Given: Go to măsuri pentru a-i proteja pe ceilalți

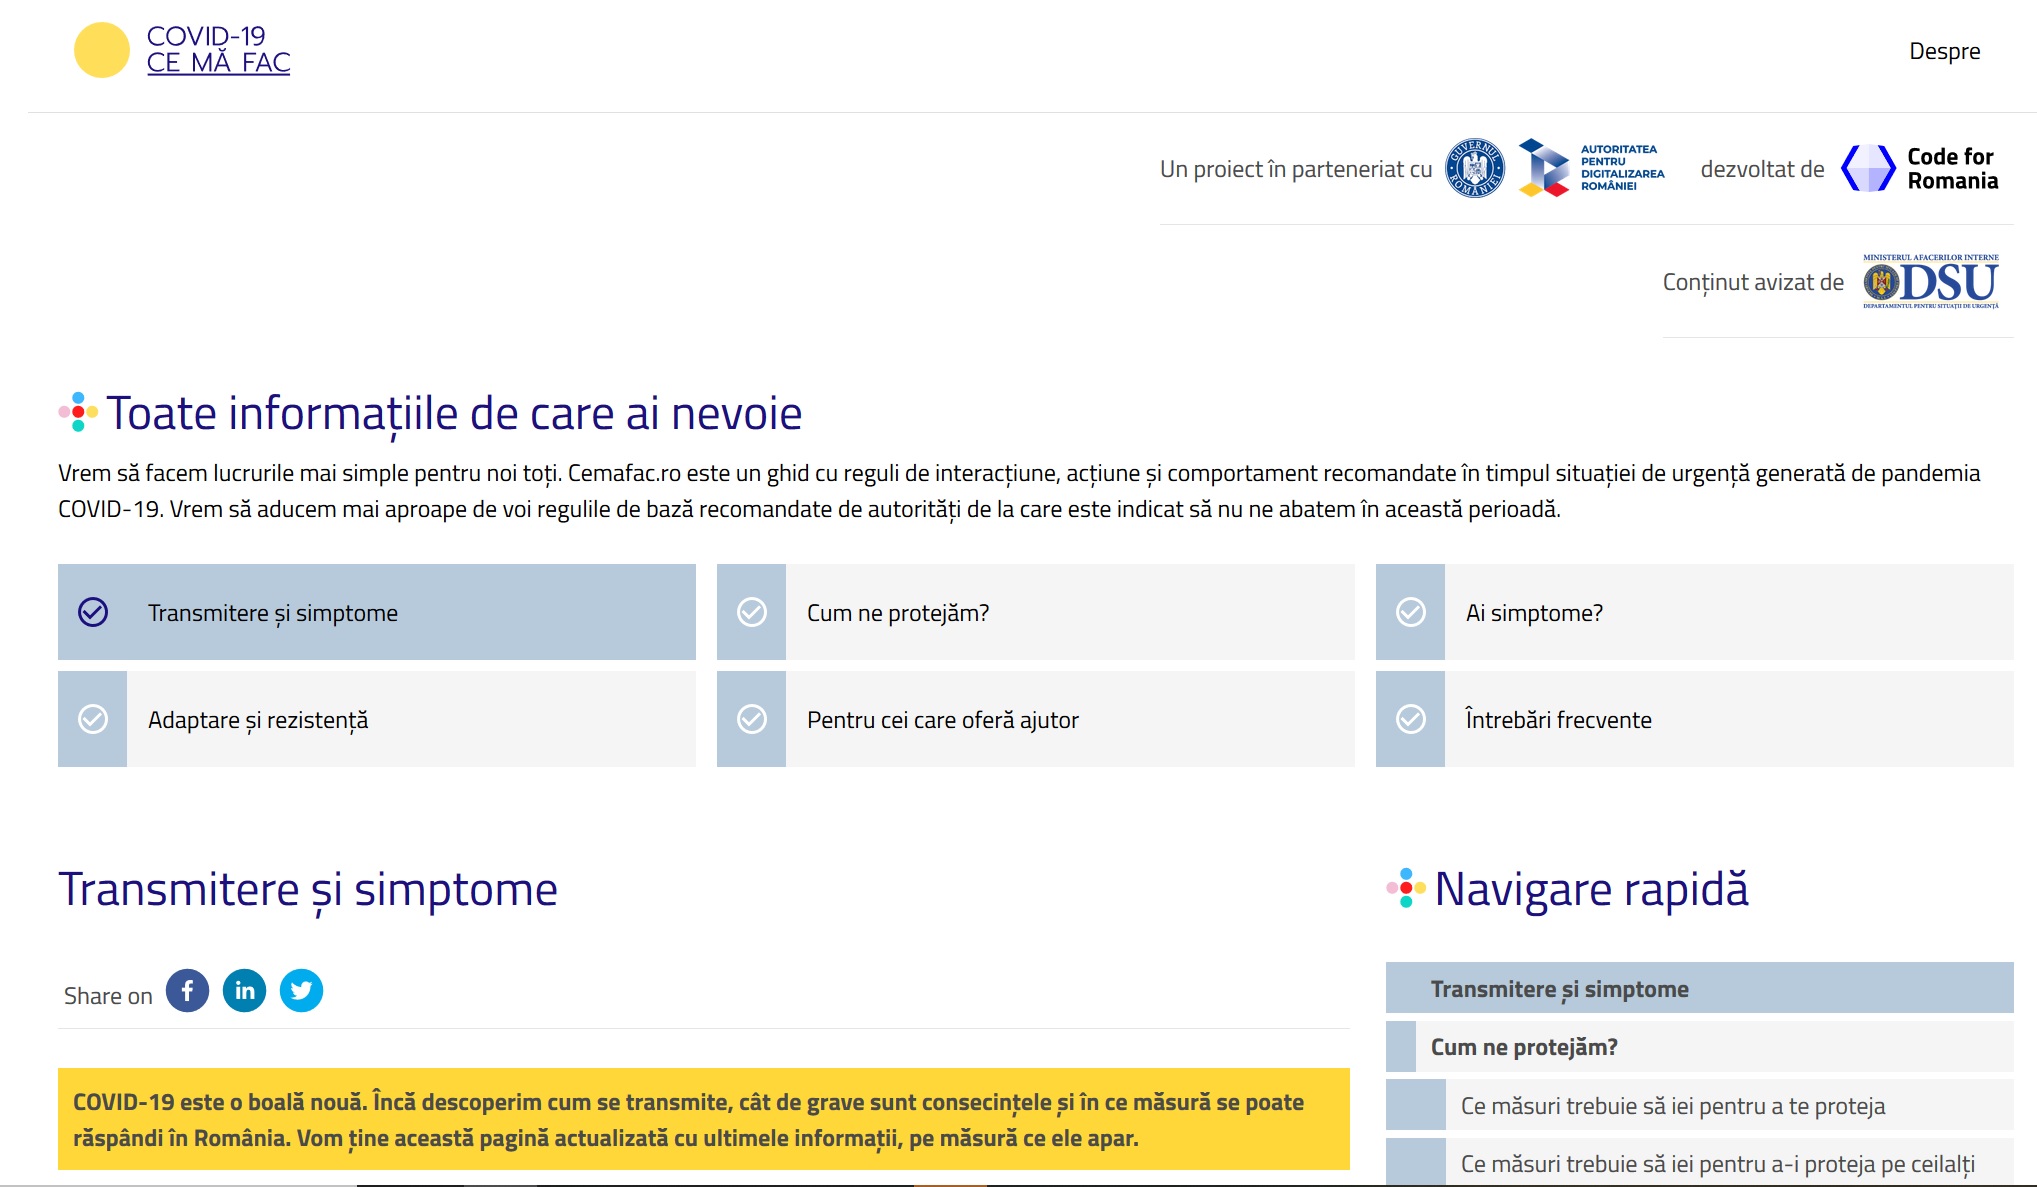Looking at the screenshot, I should coord(1700,1163).
